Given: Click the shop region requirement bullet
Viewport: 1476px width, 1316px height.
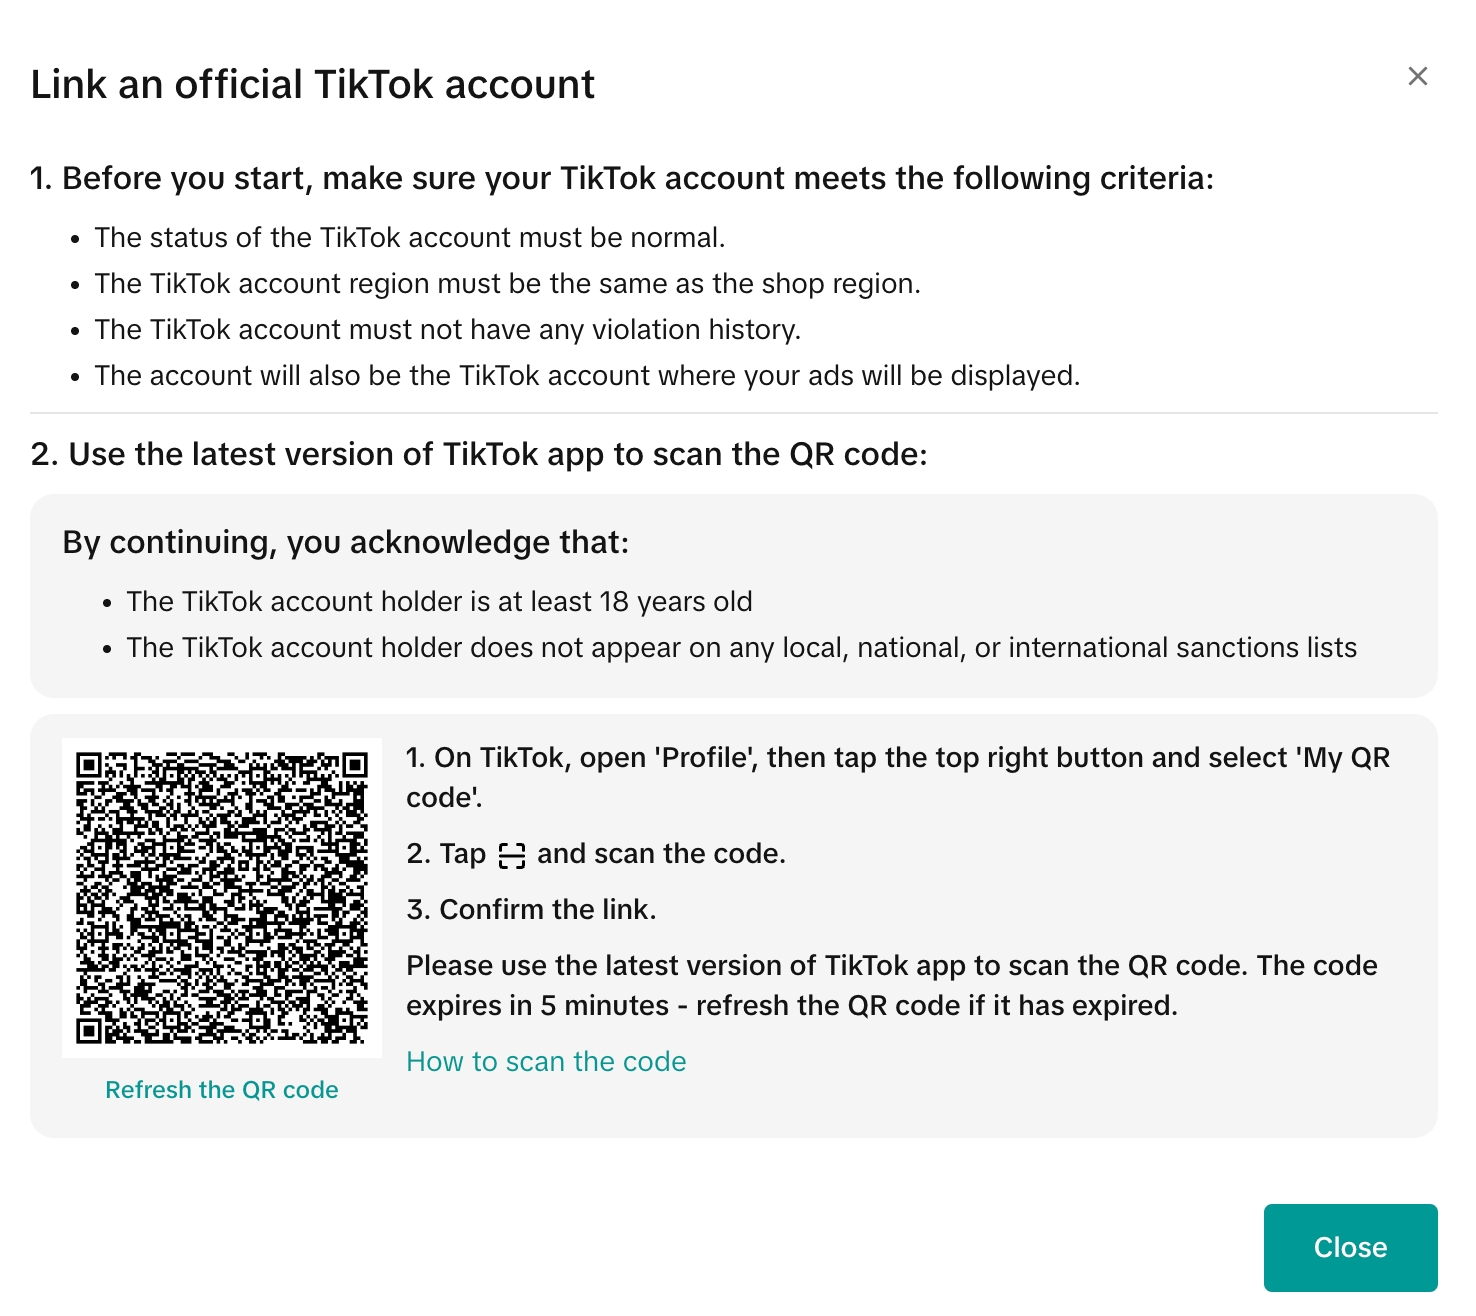Looking at the screenshot, I should click(507, 284).
